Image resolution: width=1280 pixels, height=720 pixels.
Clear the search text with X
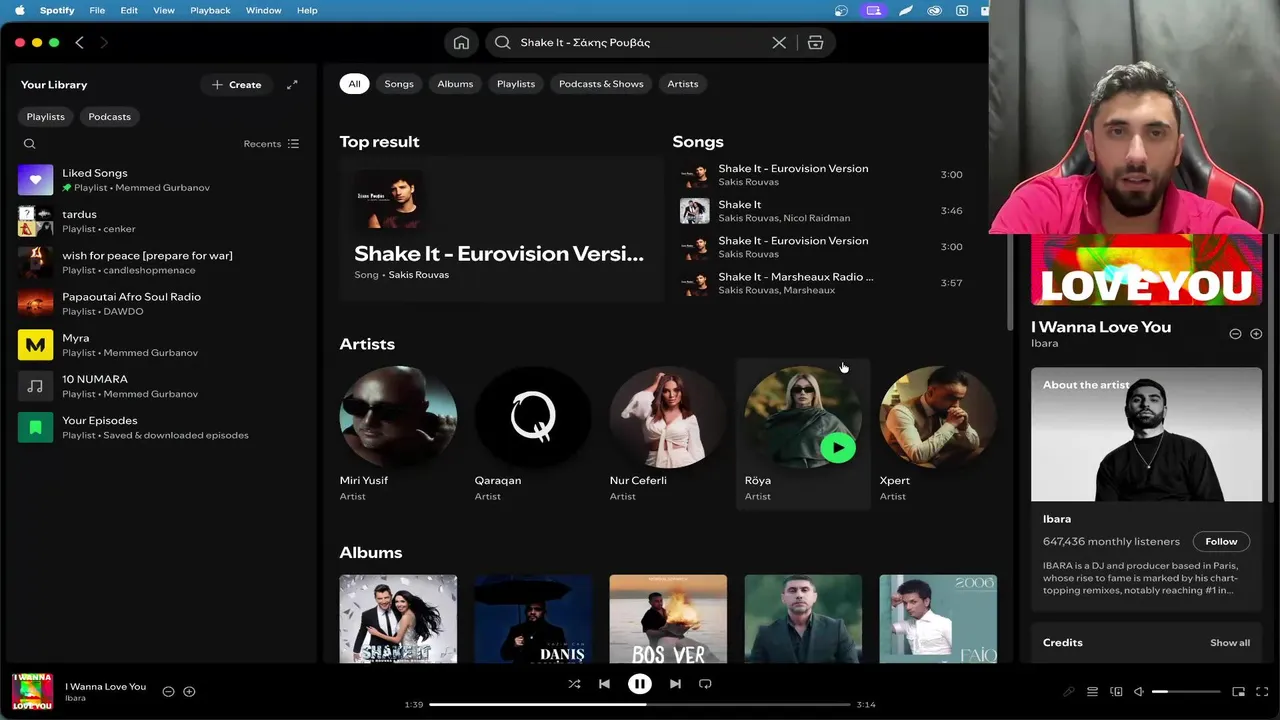pyautogui.click(x=779, y=43)
